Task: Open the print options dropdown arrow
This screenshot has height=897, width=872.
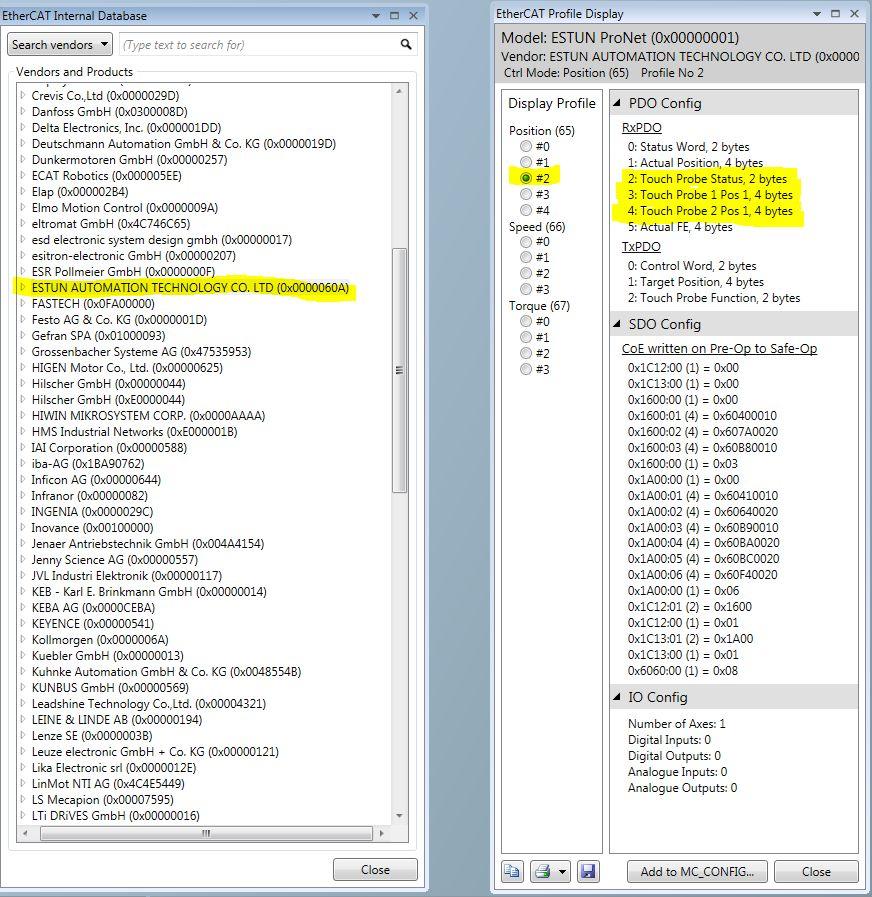Action: click(562, 872)
